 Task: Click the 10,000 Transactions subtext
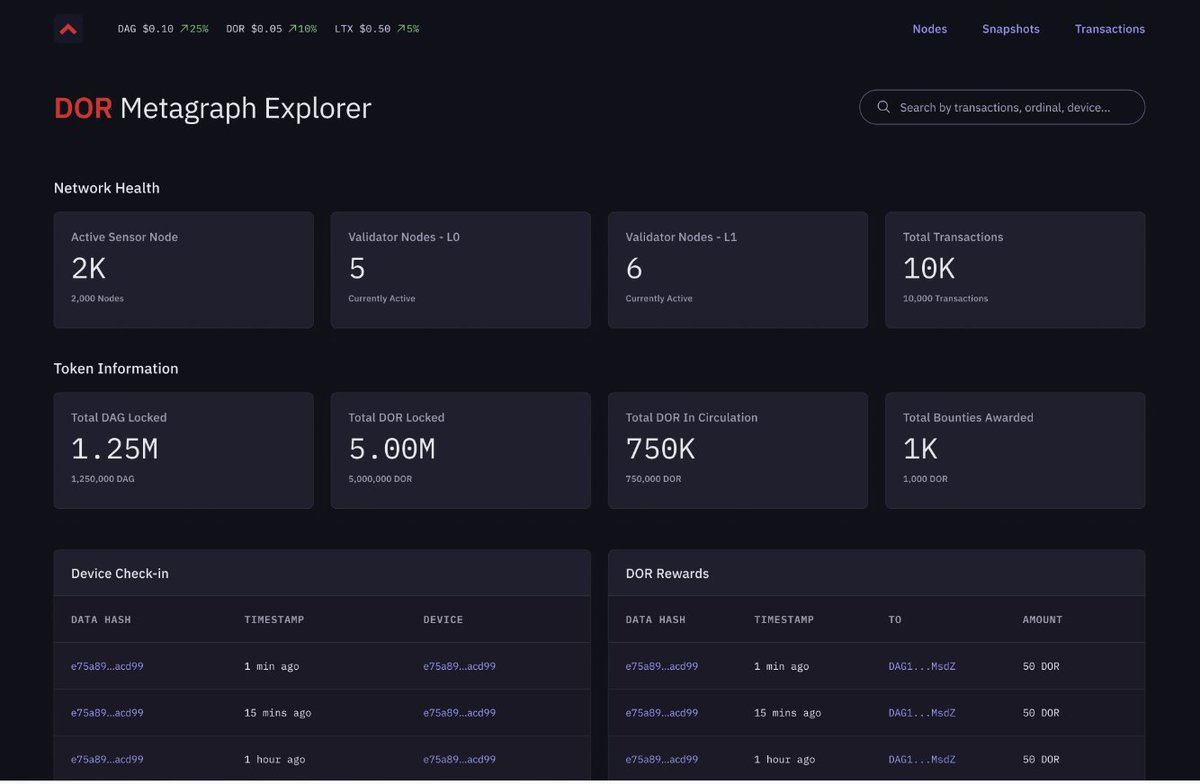point(945,299)
